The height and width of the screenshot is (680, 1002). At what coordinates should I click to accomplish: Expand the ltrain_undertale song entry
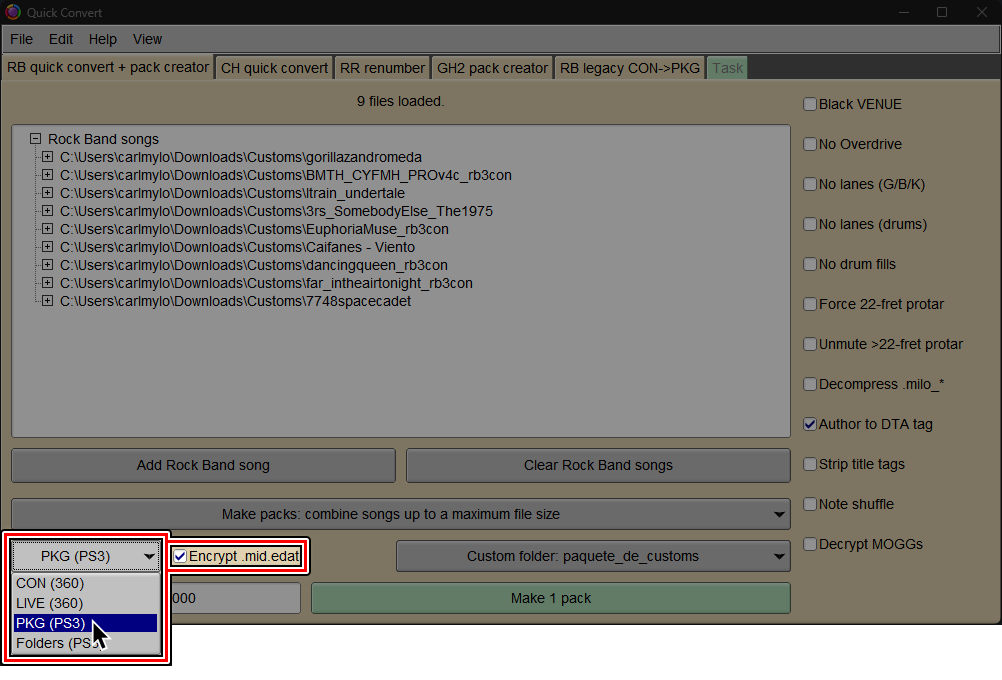(x=47, y=192)
